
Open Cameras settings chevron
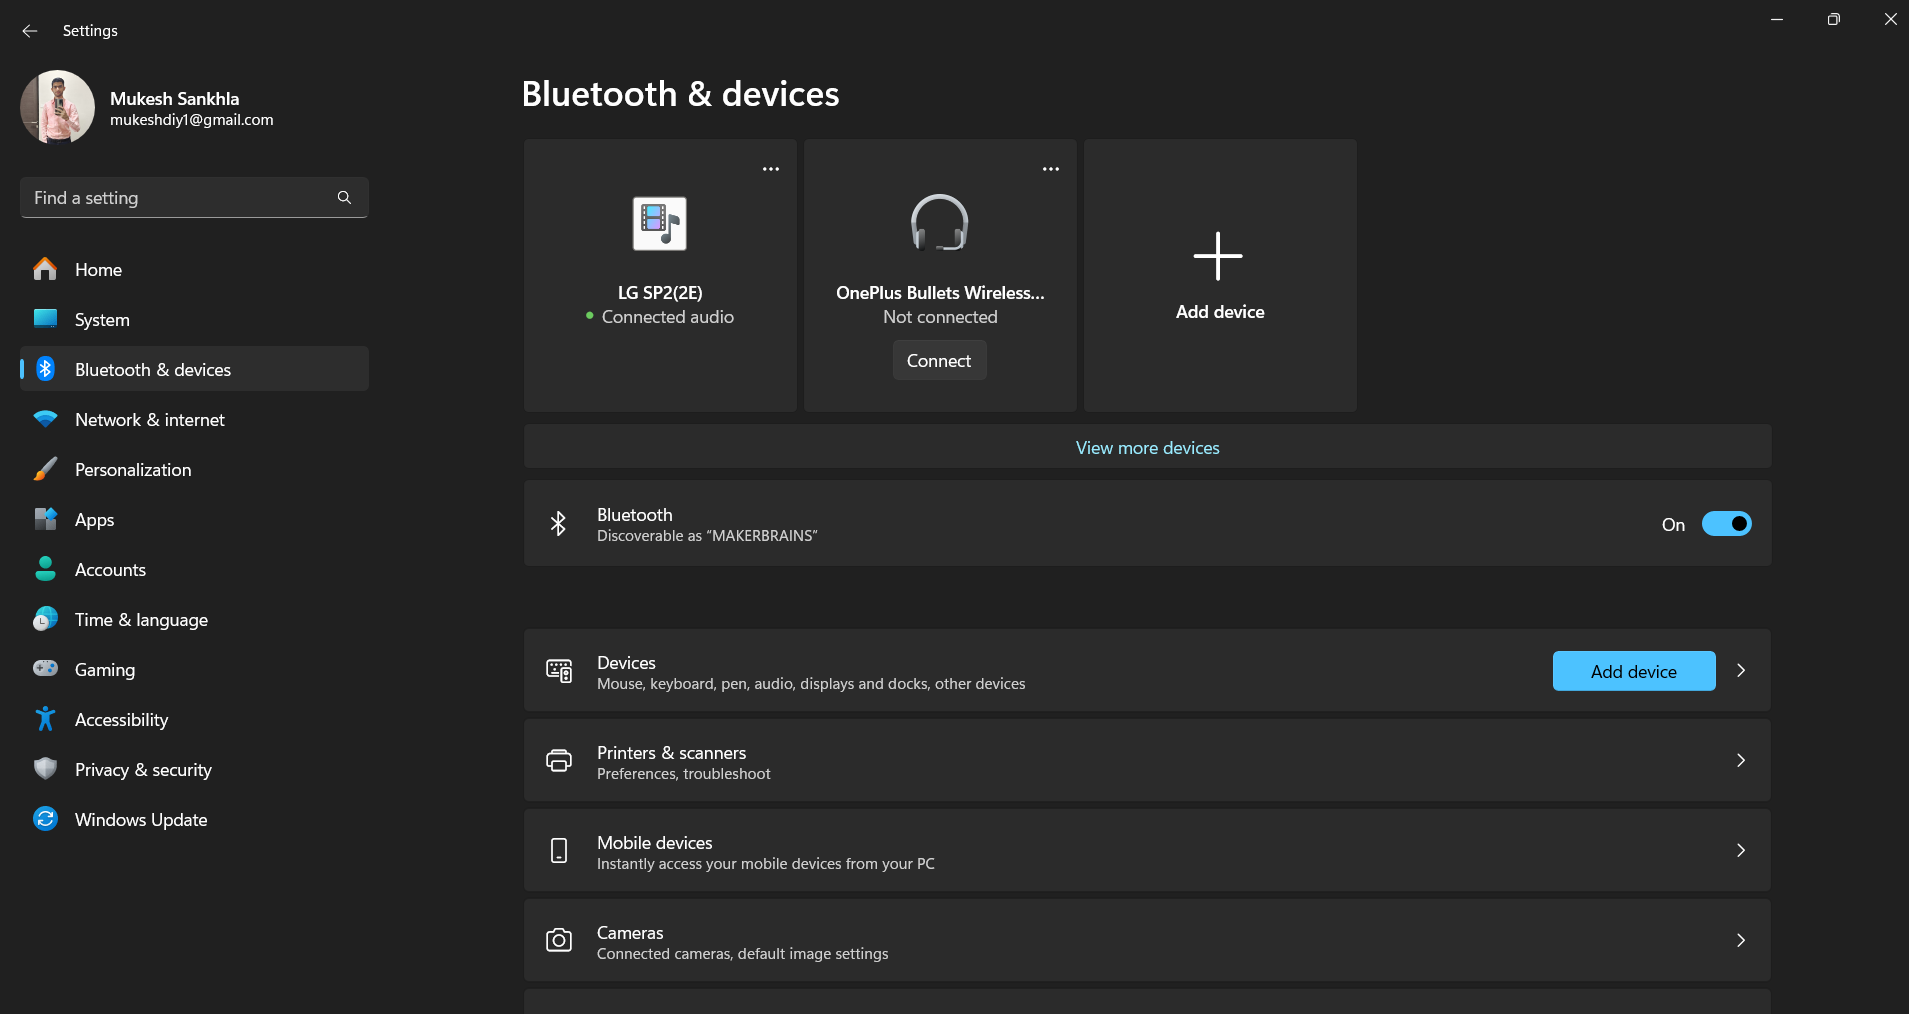click(x=1741, y=941)
